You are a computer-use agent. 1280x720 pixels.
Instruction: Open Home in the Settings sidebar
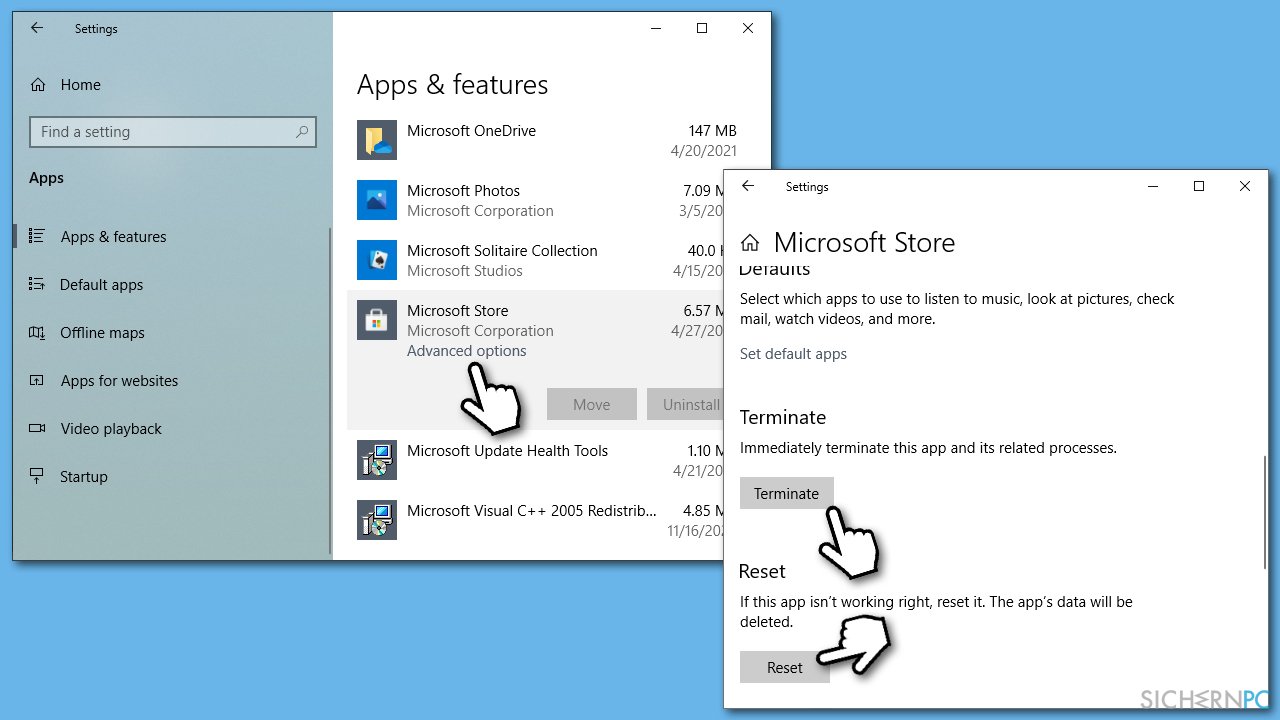(x=80, y=85)
